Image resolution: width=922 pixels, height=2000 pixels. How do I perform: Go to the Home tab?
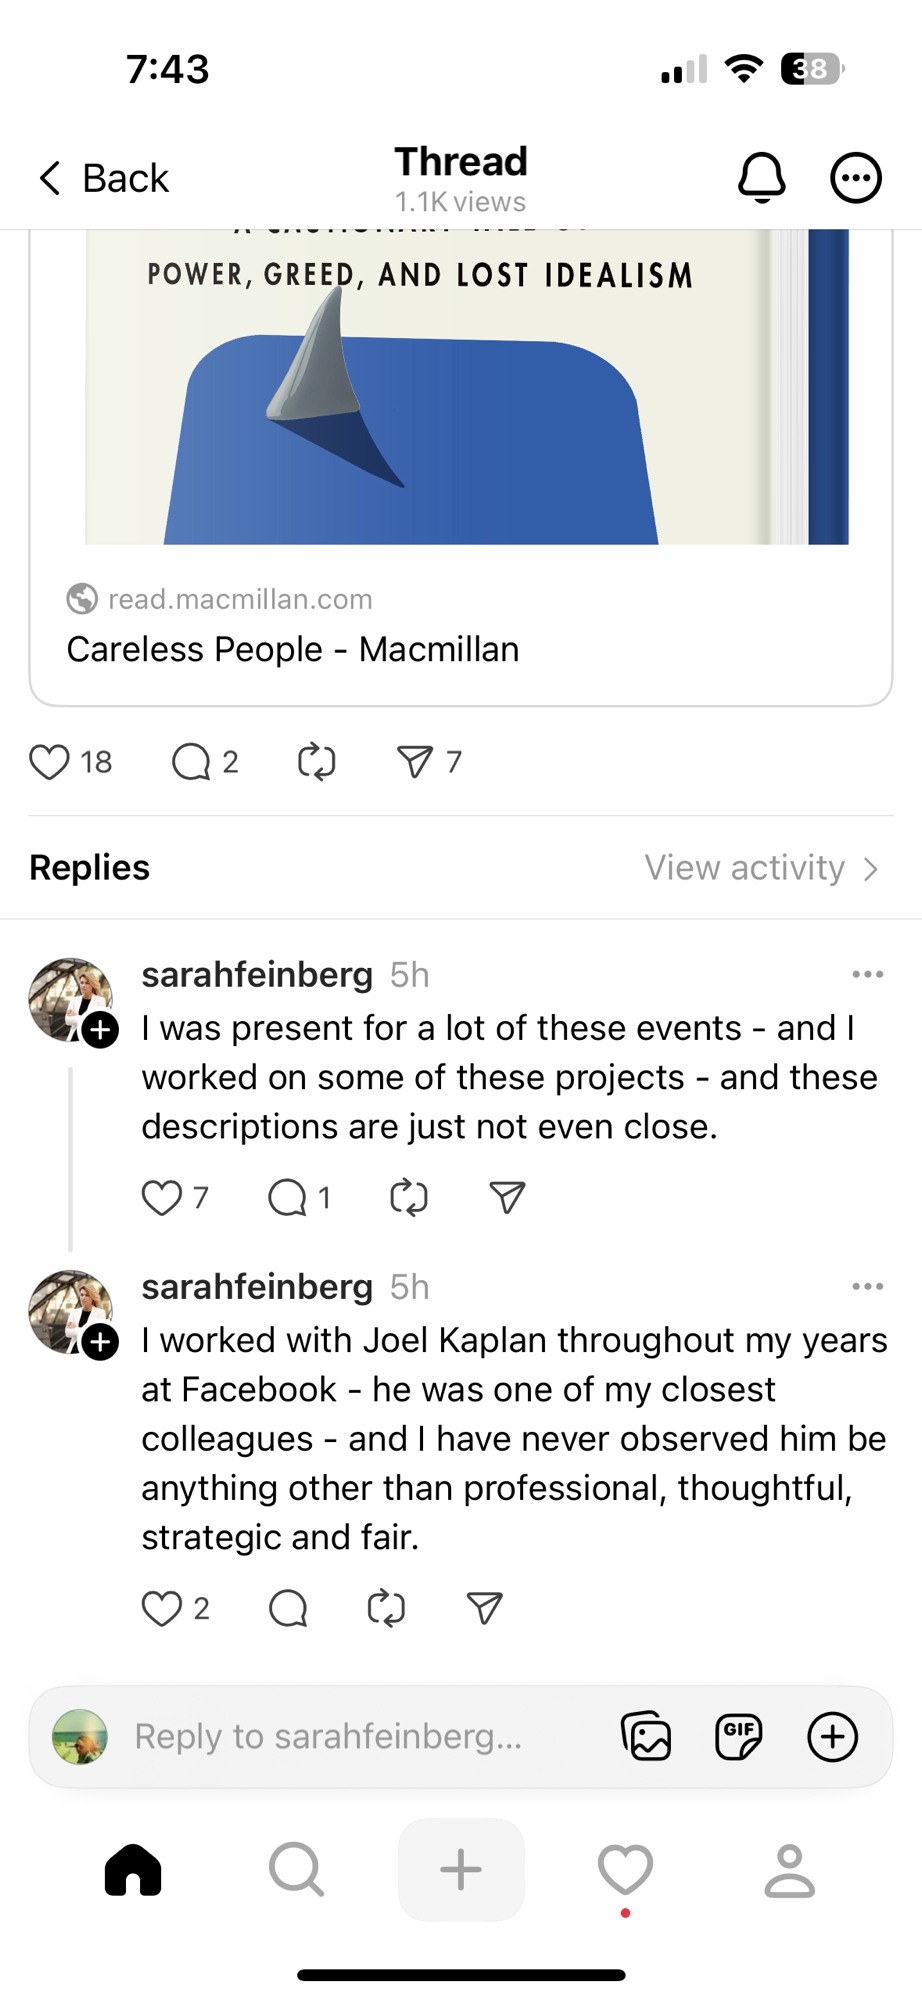pyautogui.click(x=133, y=1869)
